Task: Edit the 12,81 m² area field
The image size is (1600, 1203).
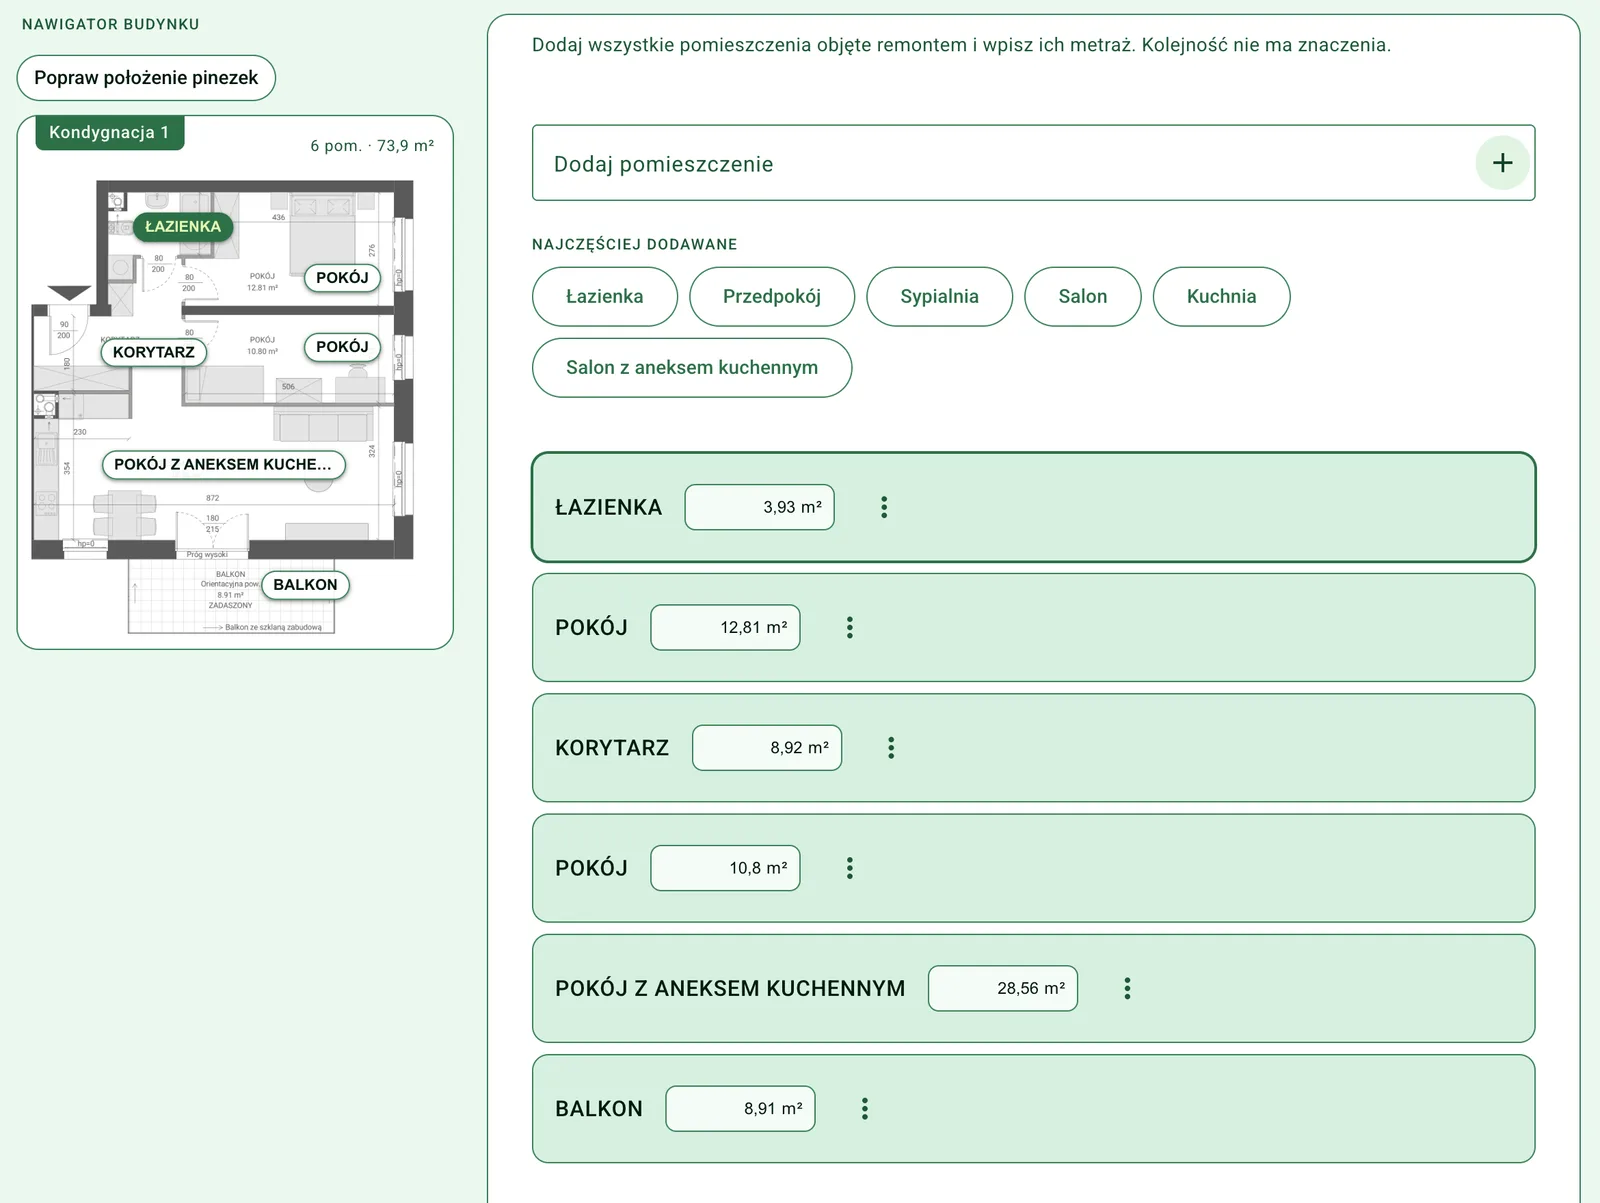Action: [x=725, y=628]
